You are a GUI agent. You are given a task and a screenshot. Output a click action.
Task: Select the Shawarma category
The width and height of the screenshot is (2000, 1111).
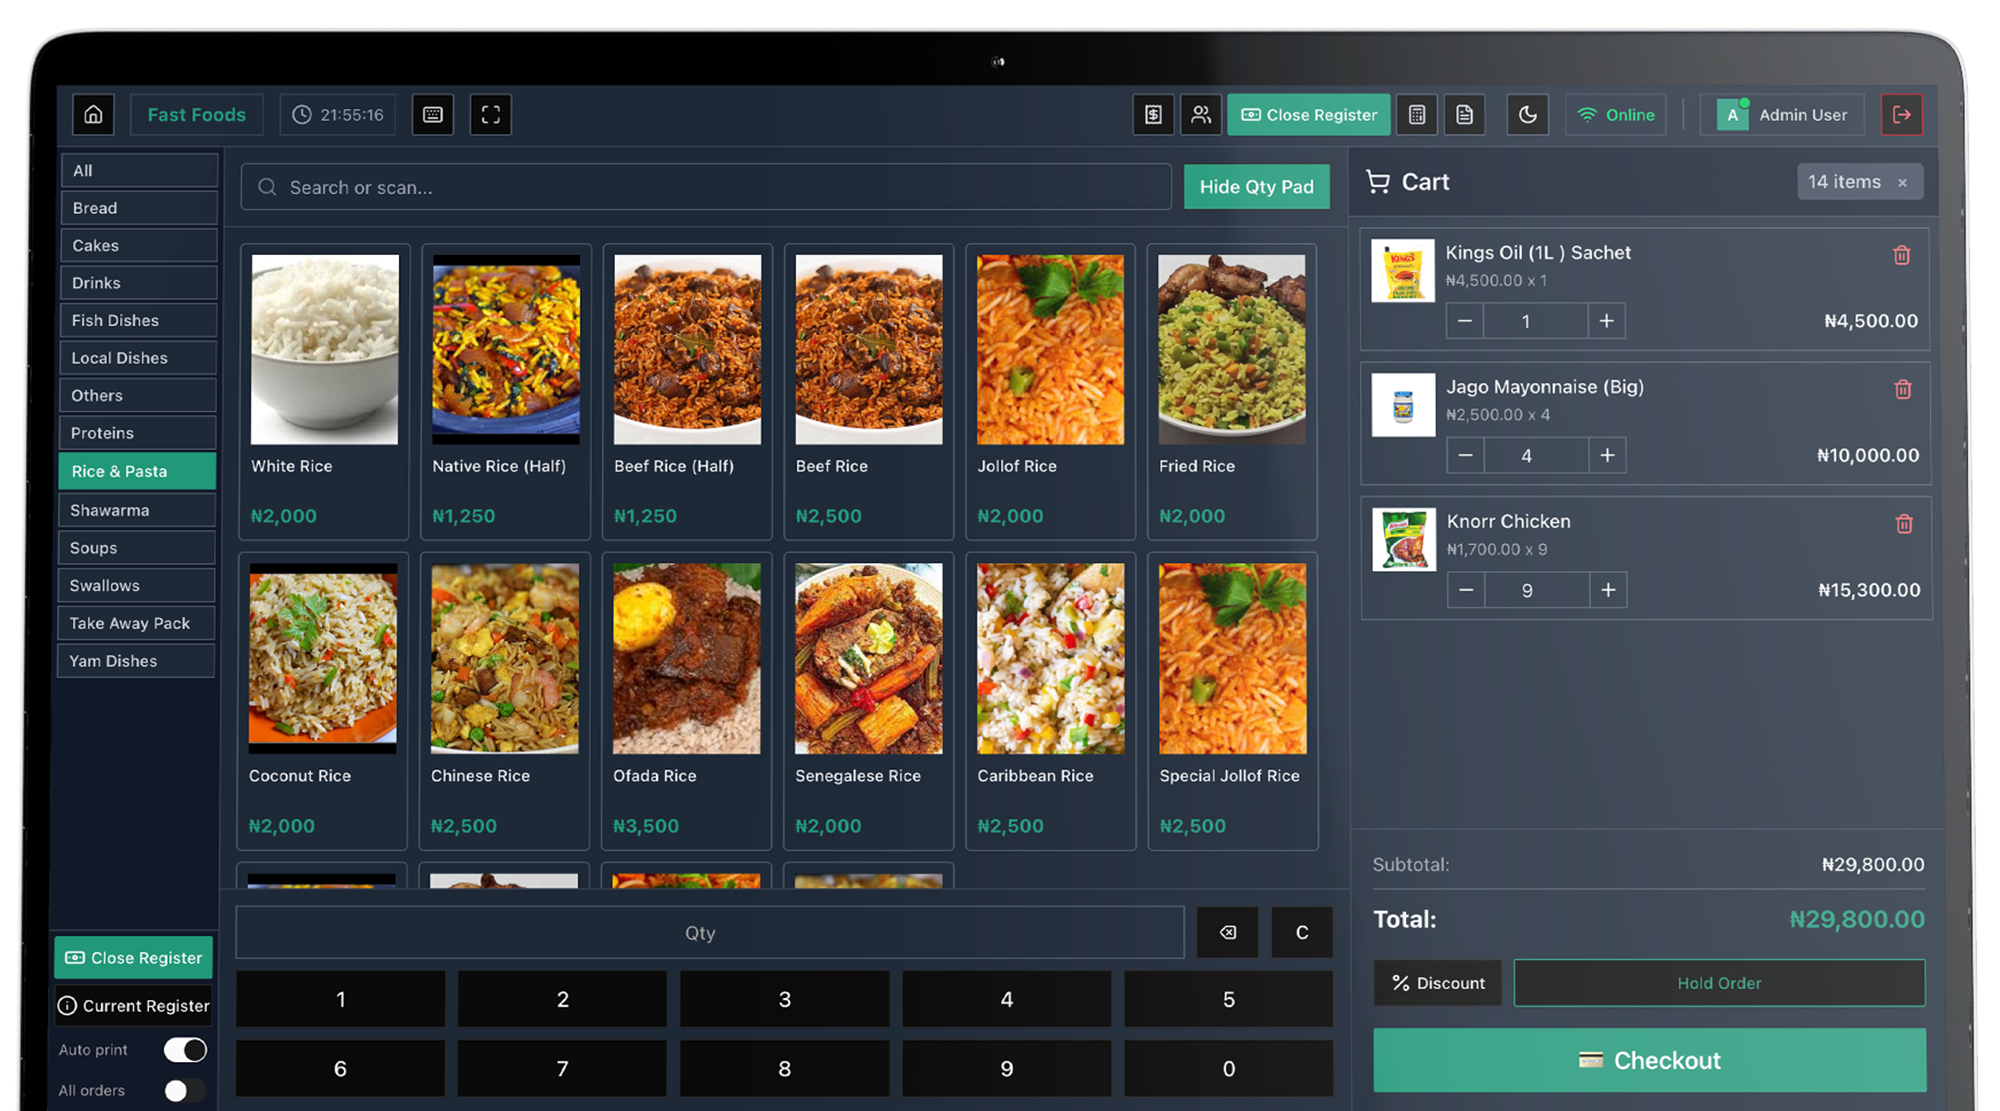click(x=137, y=510)
